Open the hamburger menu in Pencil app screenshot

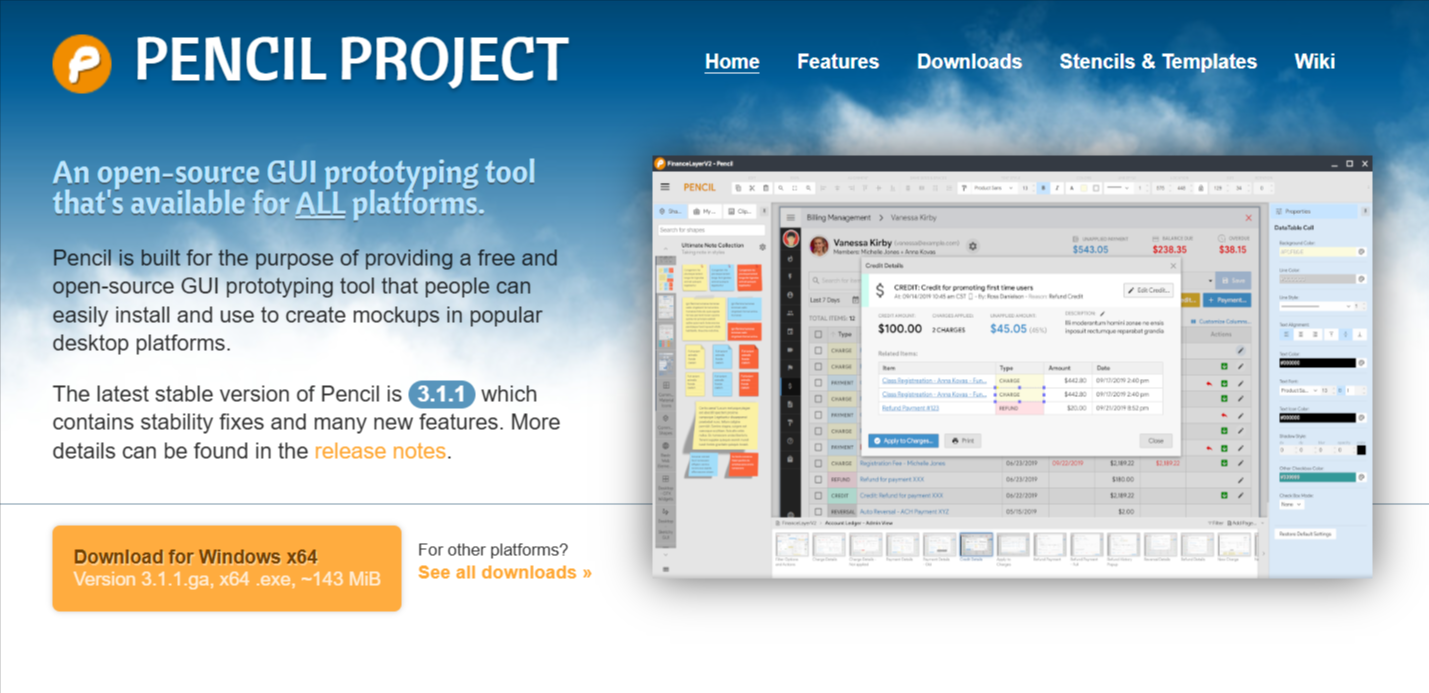pyautogui.click(x=665, y=187)
